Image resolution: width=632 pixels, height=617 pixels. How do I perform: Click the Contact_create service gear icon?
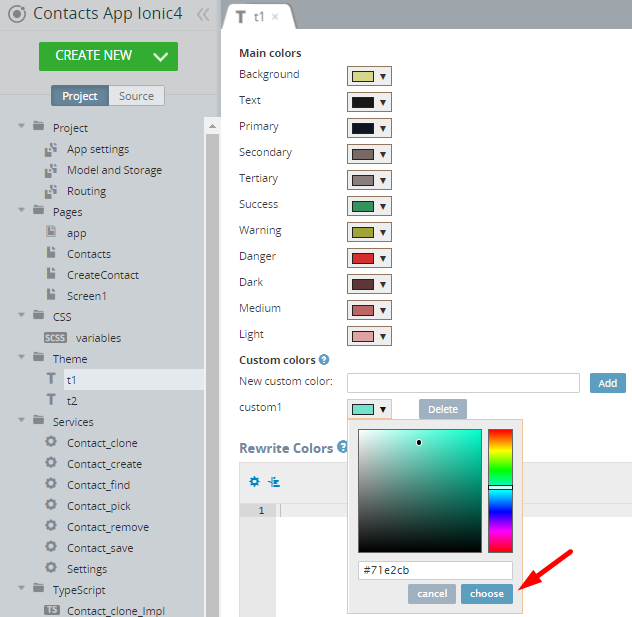(x=51, y=462)
